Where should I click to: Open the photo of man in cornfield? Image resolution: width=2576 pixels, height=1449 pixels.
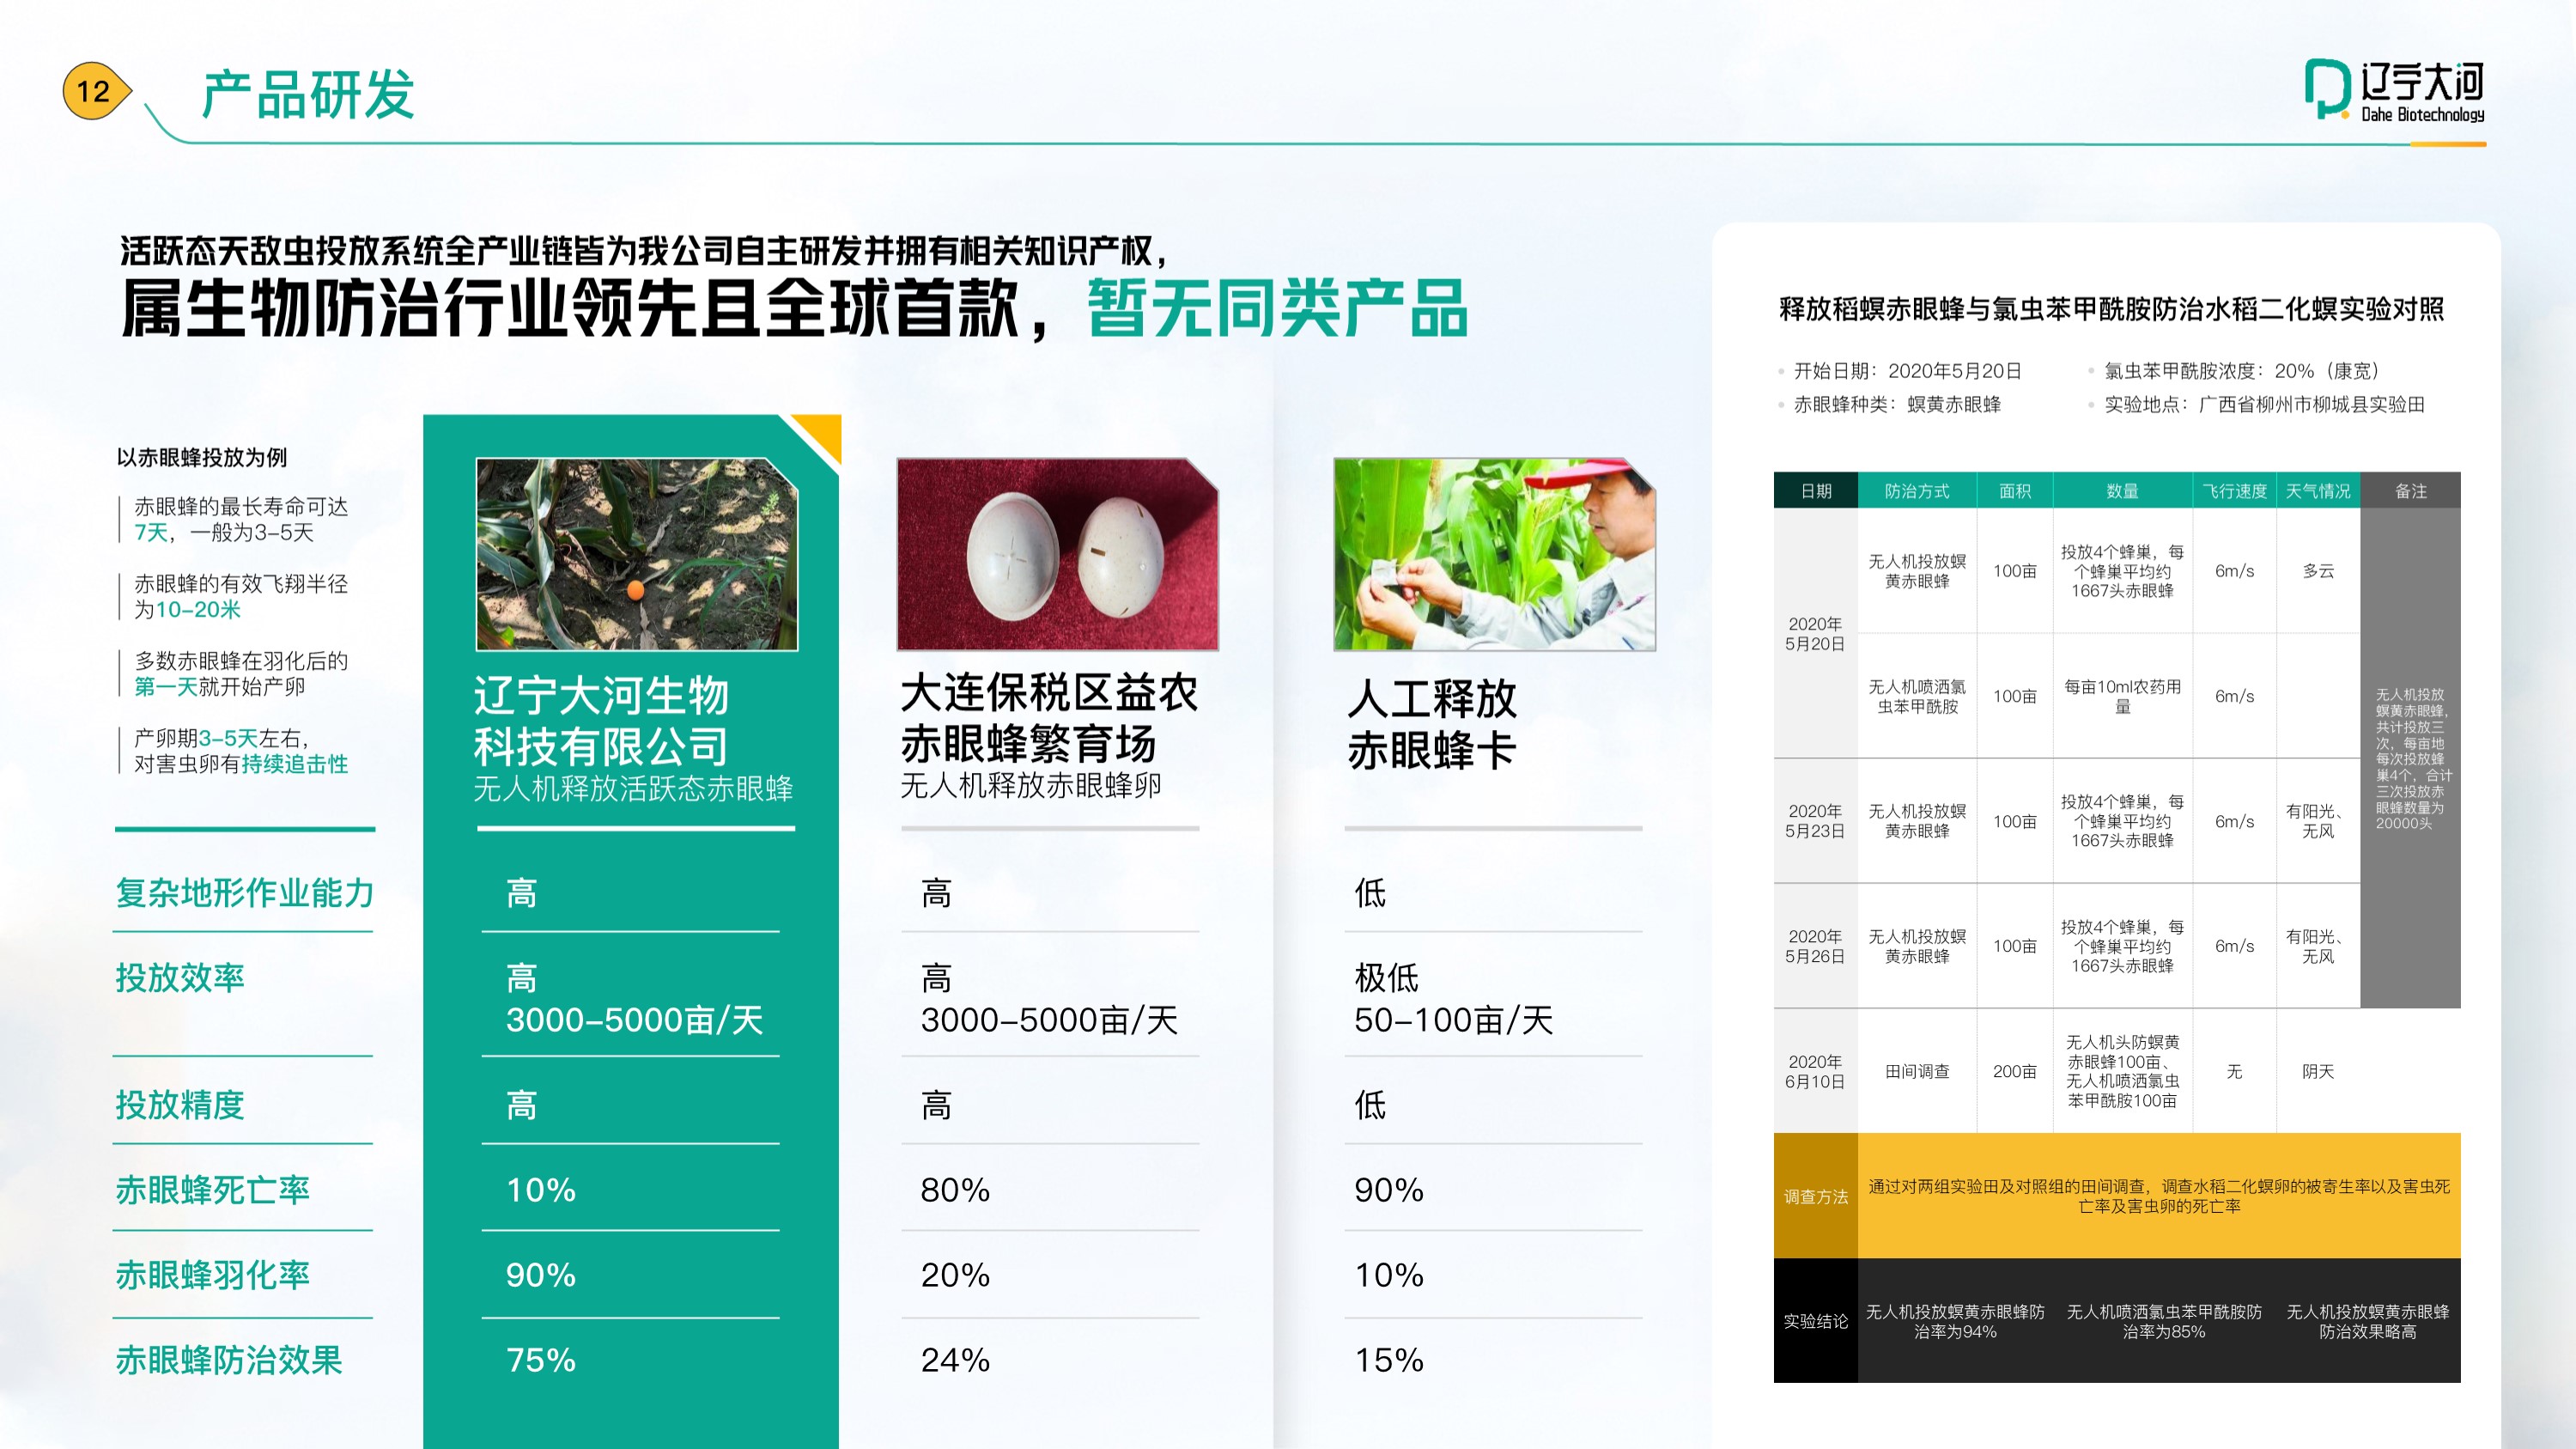[x=1494, y=554]
